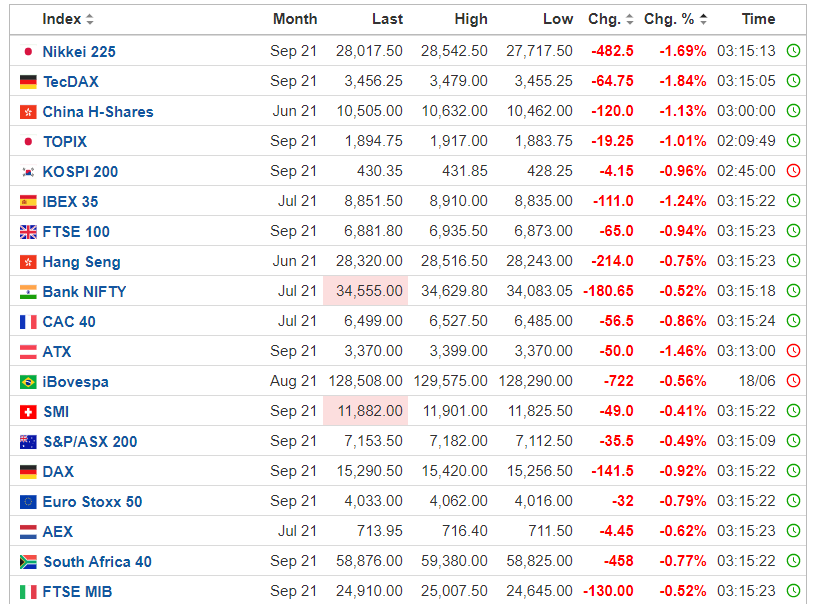Click the South Korea flag beside KOSPI 200
818x604 pixels.
28,172
